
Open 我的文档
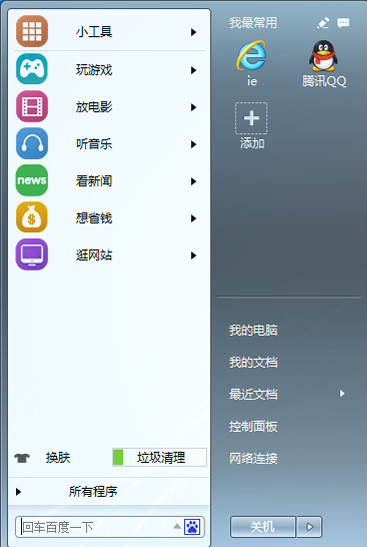click(253, 362)
